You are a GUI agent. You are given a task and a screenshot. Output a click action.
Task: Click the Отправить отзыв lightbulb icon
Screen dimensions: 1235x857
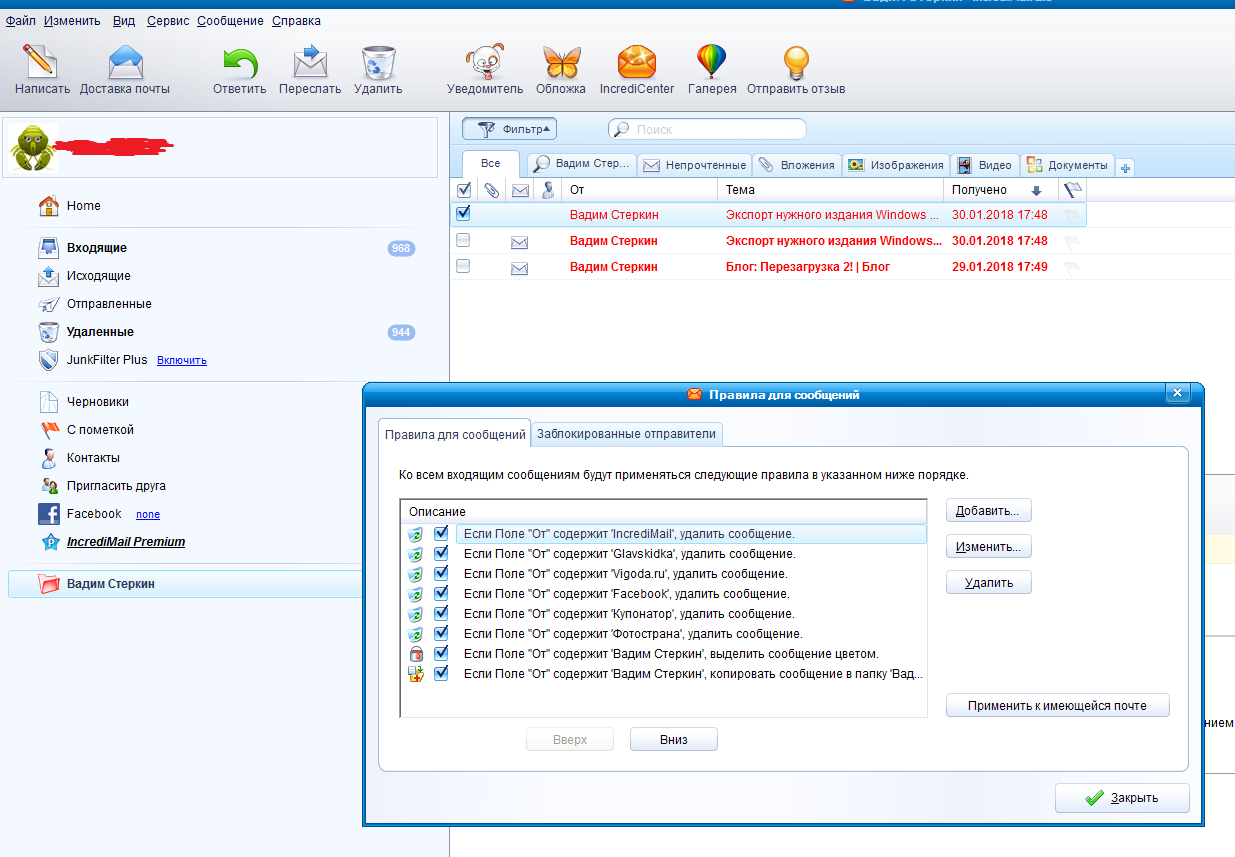(x=796, y=62)
